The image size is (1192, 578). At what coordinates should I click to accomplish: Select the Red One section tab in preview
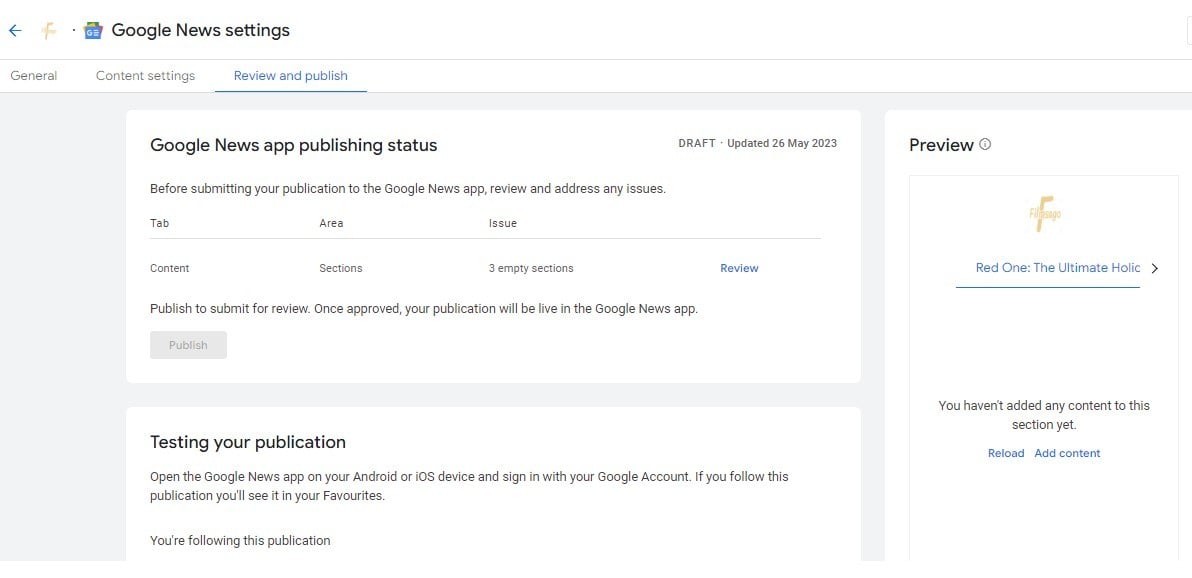1057,268
